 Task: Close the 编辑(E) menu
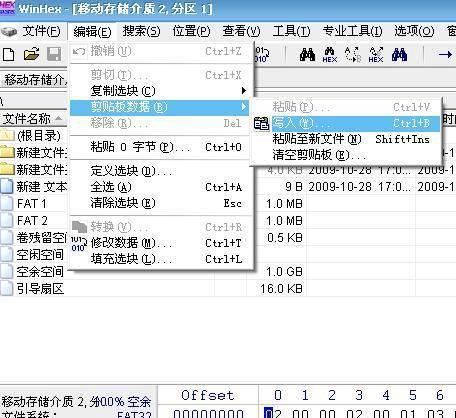tap(92, 32)
